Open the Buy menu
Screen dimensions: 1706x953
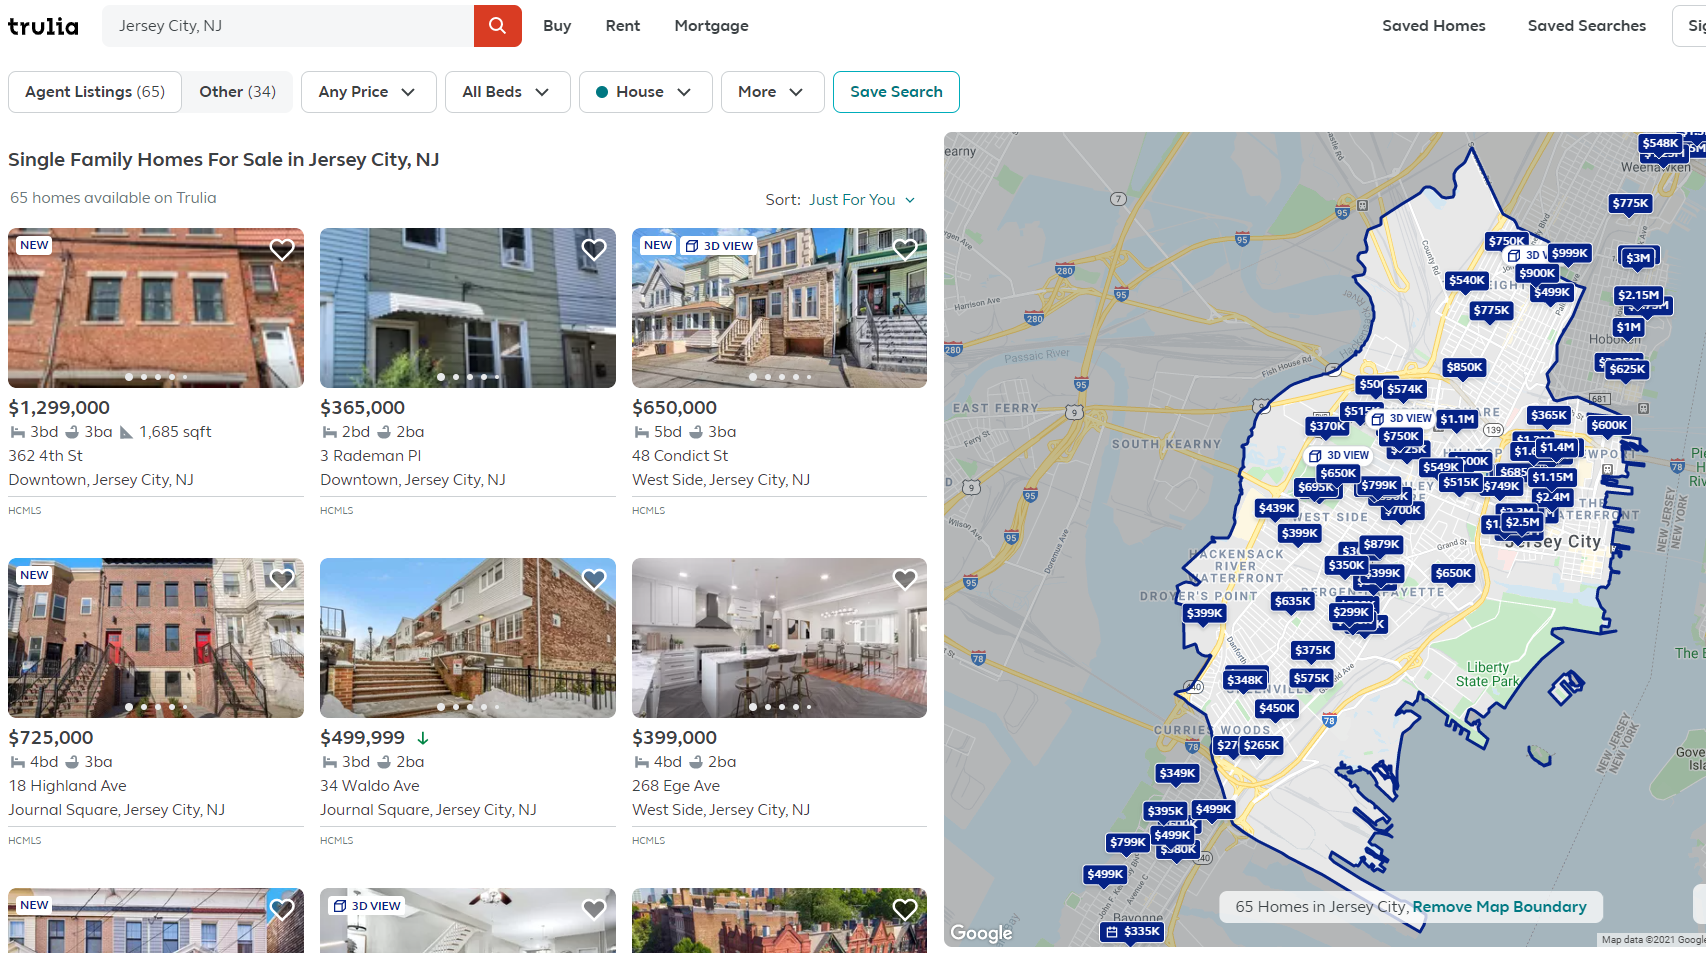point(557,26)
